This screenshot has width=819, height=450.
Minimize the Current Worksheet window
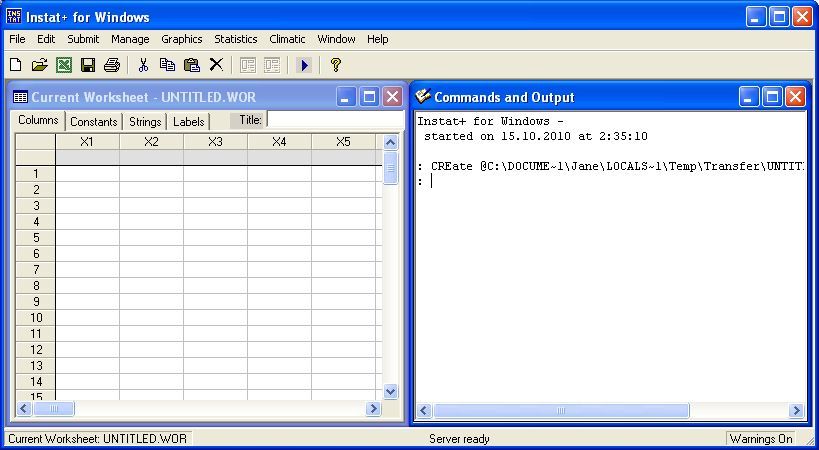pos(346,97)
